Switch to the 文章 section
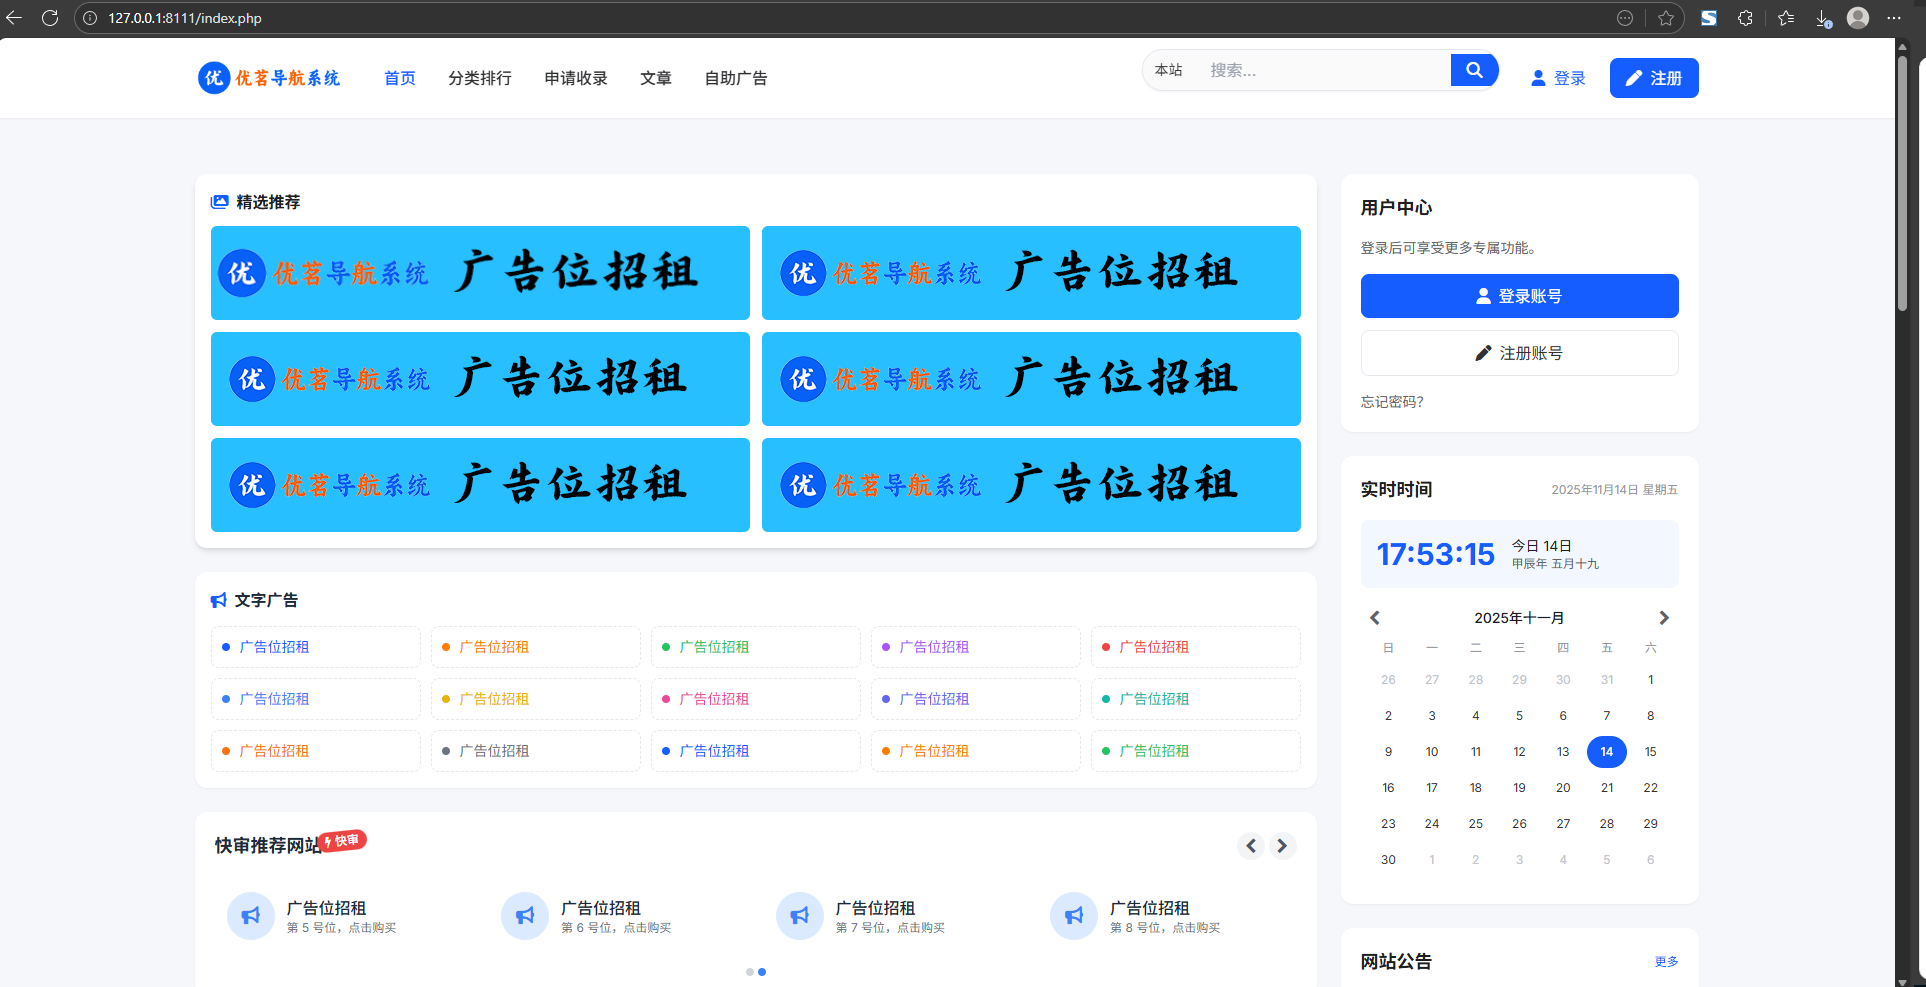This screenshot has width=1926, height=987. tap(656, 77)
